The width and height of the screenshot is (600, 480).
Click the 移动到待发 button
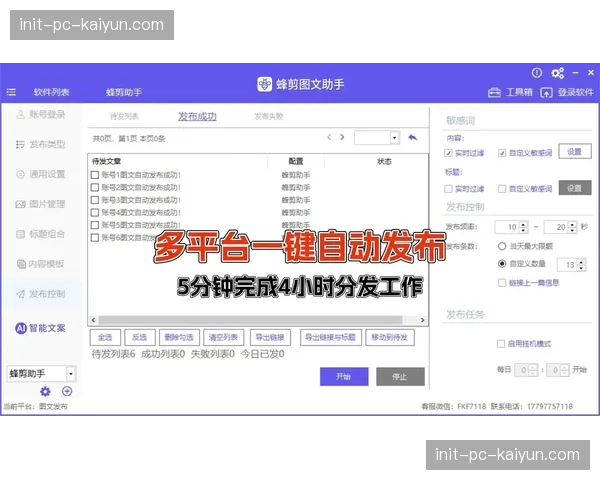coord(390,337)
